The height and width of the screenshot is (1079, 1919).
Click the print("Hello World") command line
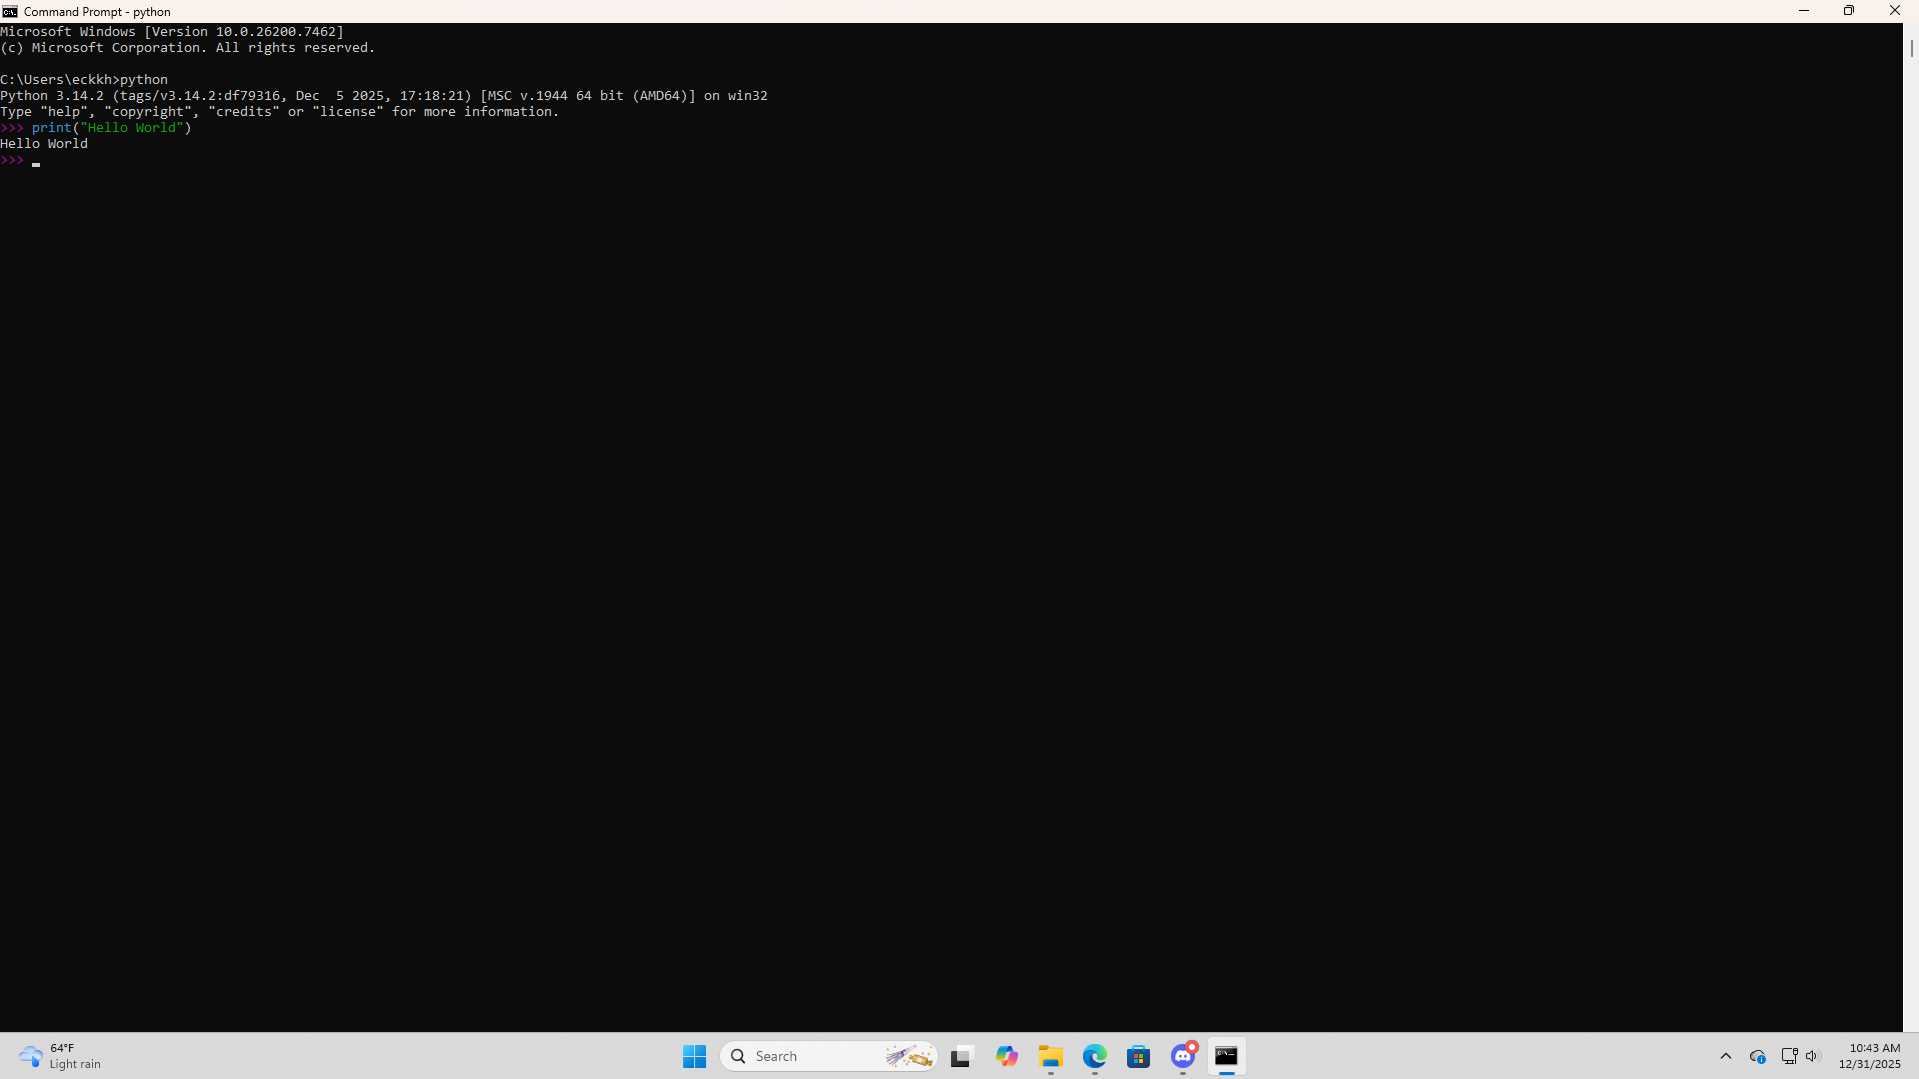(x=96, y=128)
